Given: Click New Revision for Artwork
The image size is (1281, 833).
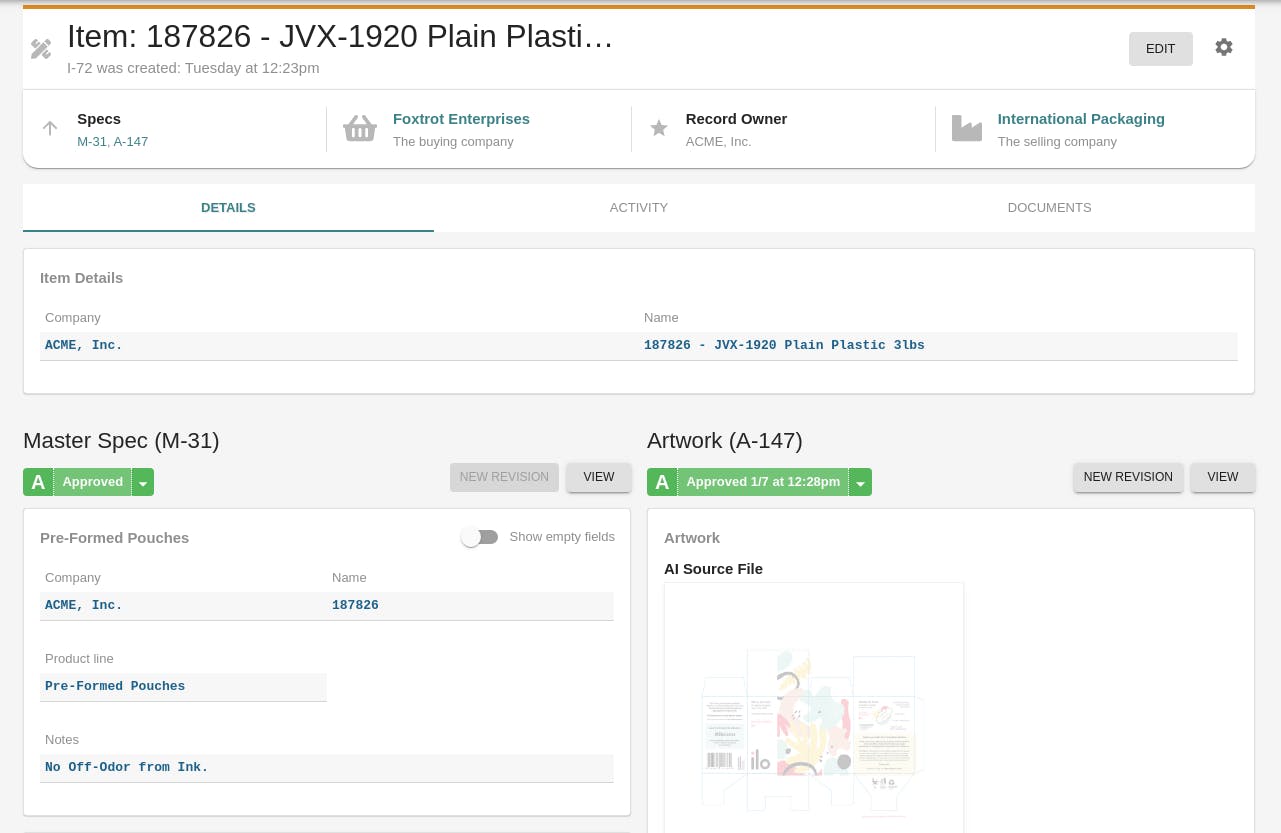Looking at the screenshot, I should [x=1128, y=477].
